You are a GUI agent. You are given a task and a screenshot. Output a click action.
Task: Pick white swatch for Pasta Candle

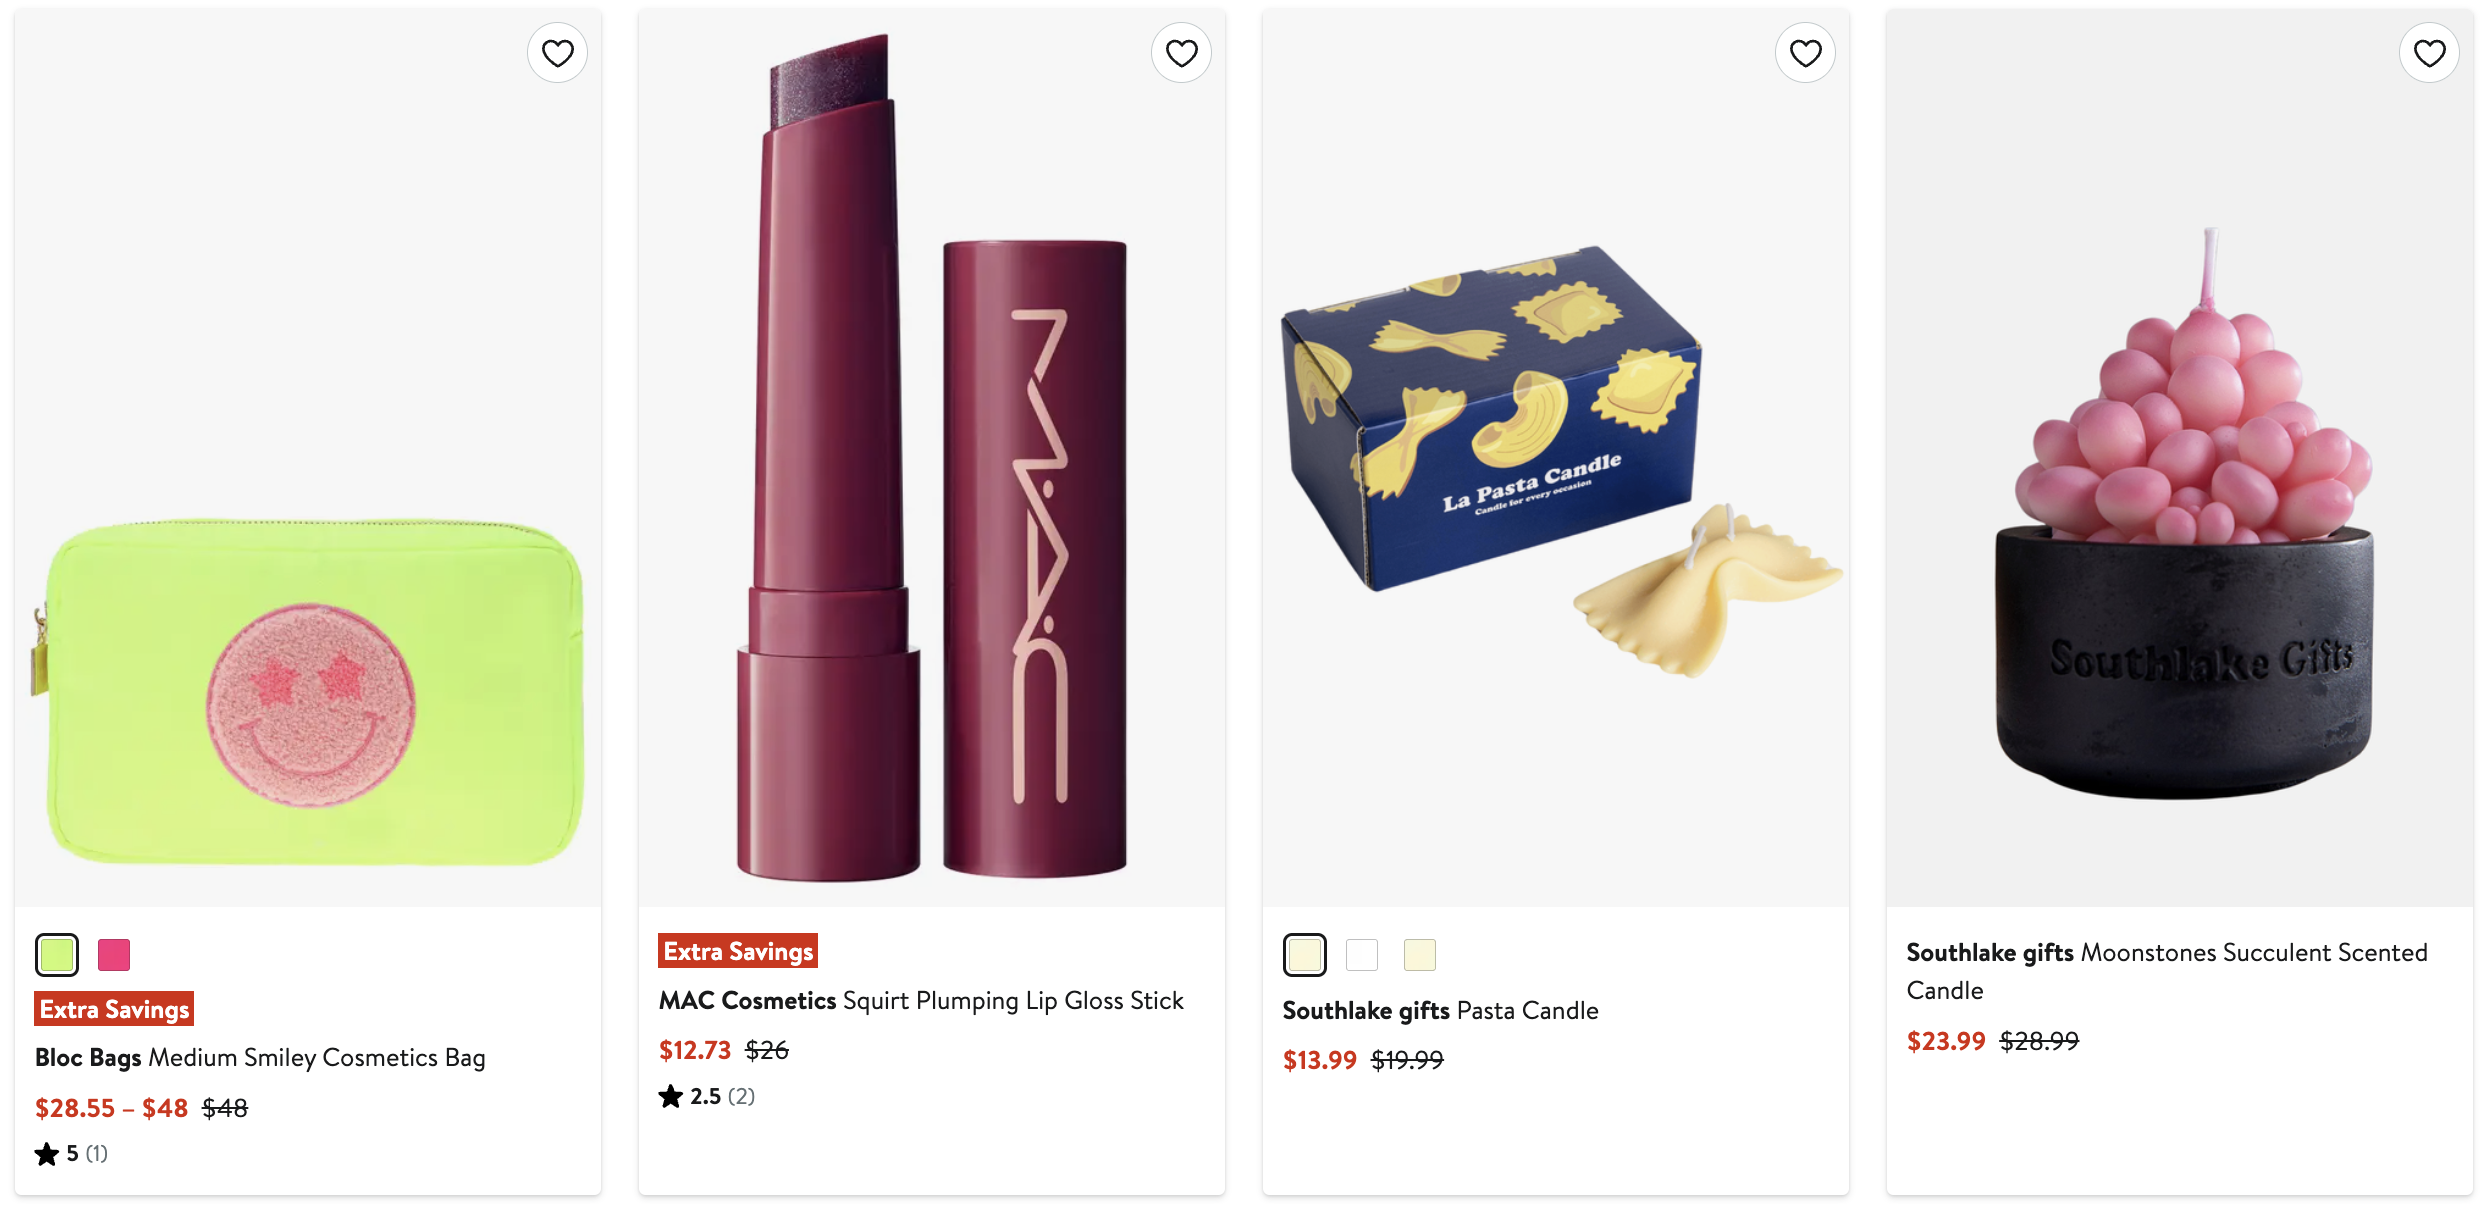[1362, 955]
